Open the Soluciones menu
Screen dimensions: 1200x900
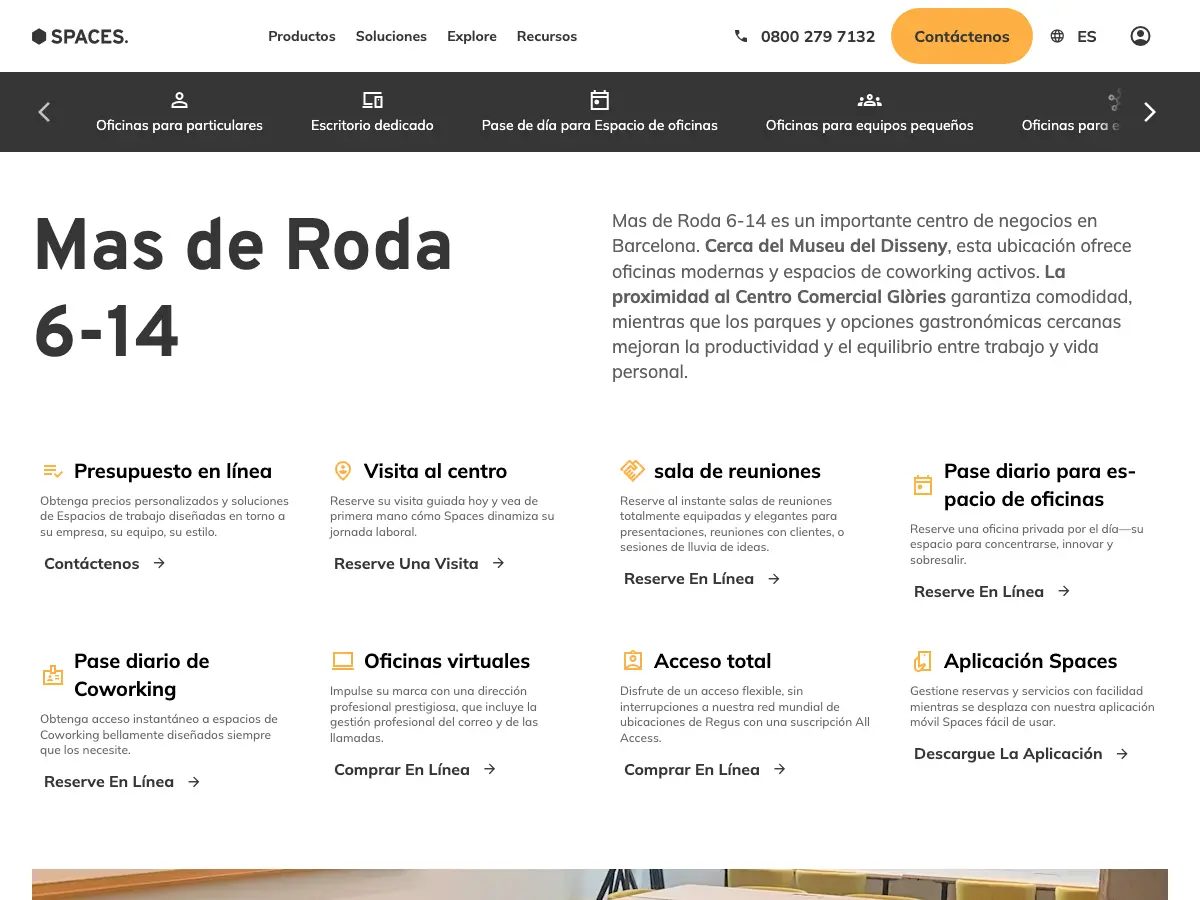coord(391,36)
